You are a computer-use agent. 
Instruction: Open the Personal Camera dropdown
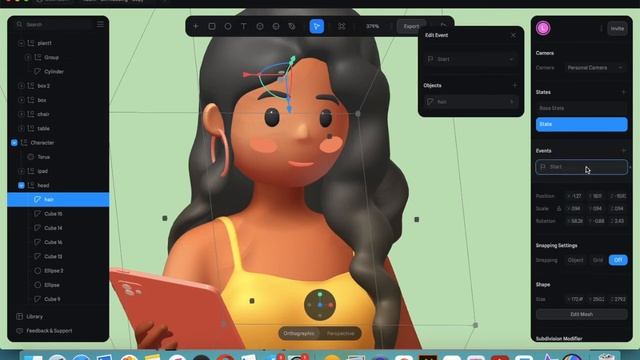click(x=595, y=68)
